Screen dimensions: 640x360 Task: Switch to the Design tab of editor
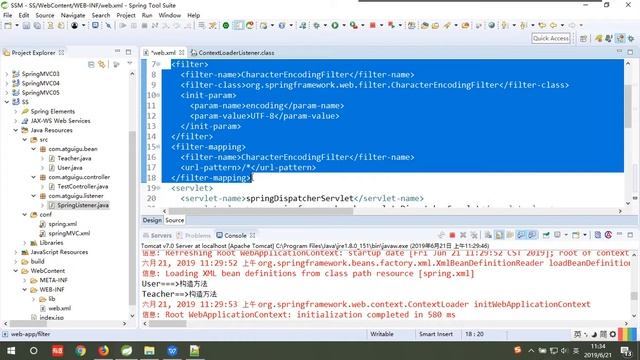tap(152, 220)
